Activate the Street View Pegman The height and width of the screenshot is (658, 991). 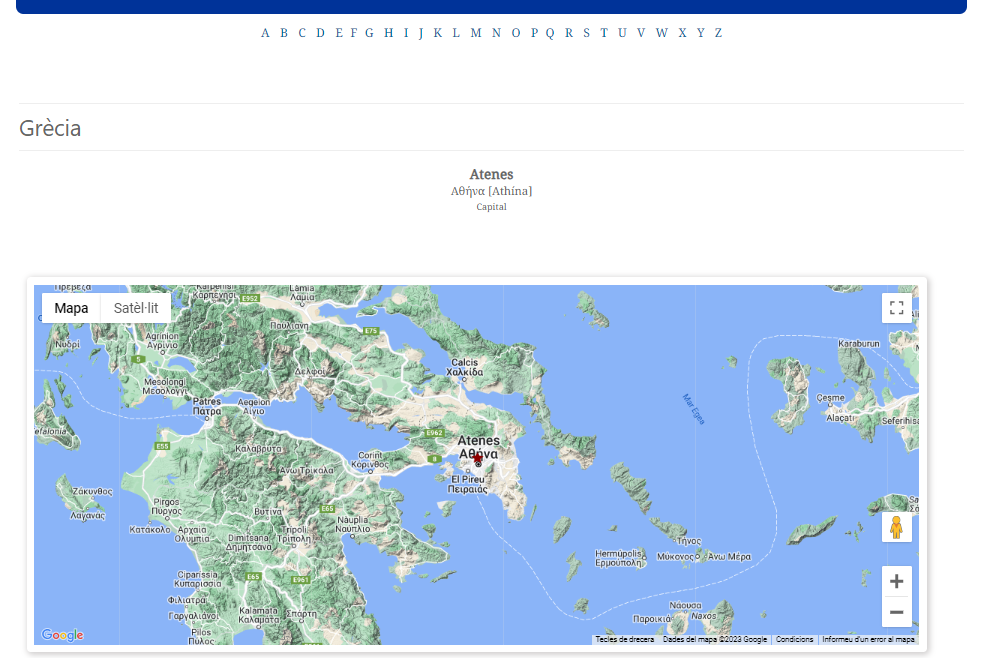pyautogui.click(x=896, y=526)
